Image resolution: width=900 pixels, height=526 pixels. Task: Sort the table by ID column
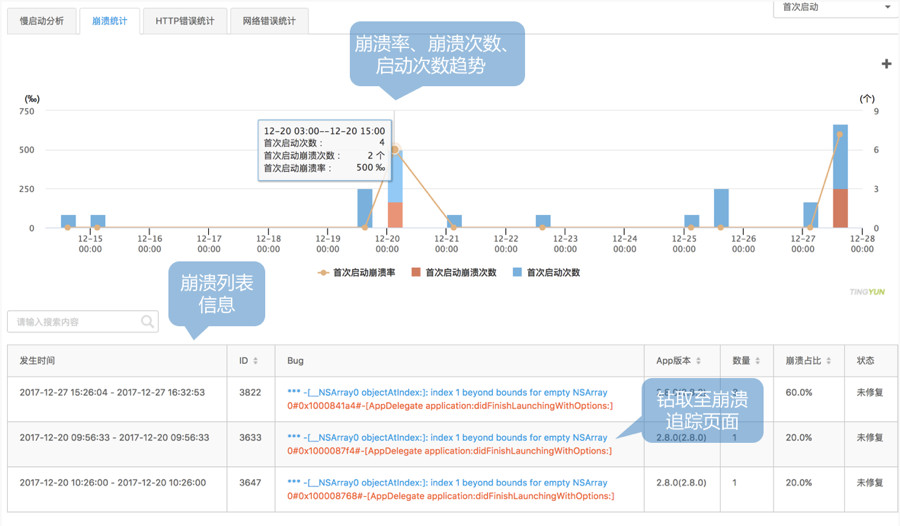[256, 361]
